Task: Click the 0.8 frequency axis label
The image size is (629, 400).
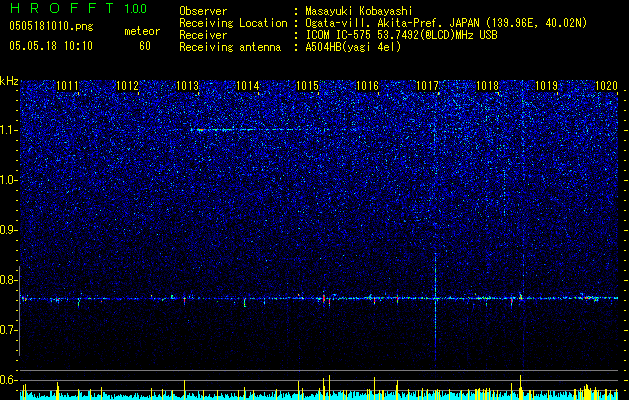Action: [8, 280]
